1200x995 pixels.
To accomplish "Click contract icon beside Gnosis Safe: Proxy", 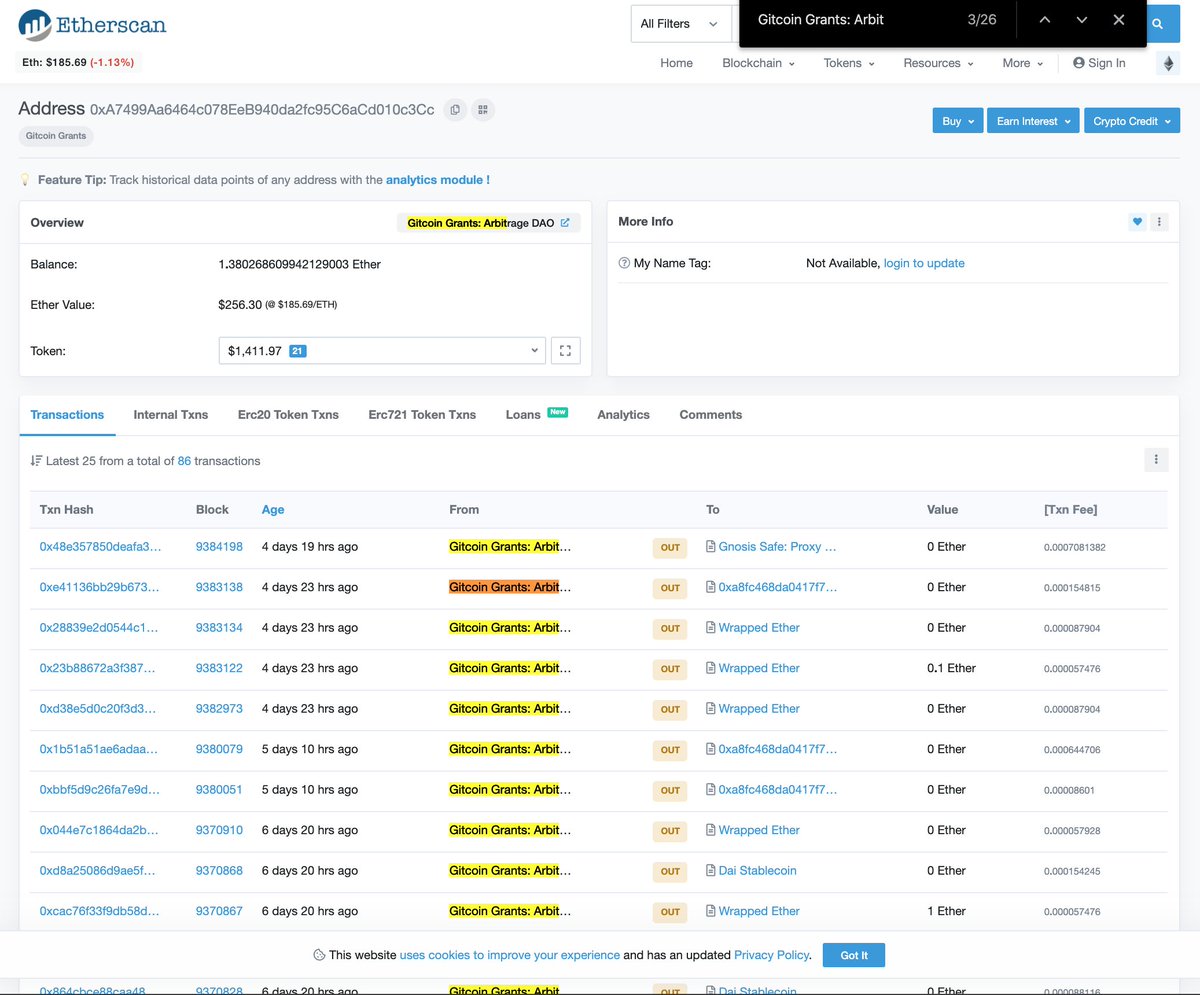I will [711, 547].
